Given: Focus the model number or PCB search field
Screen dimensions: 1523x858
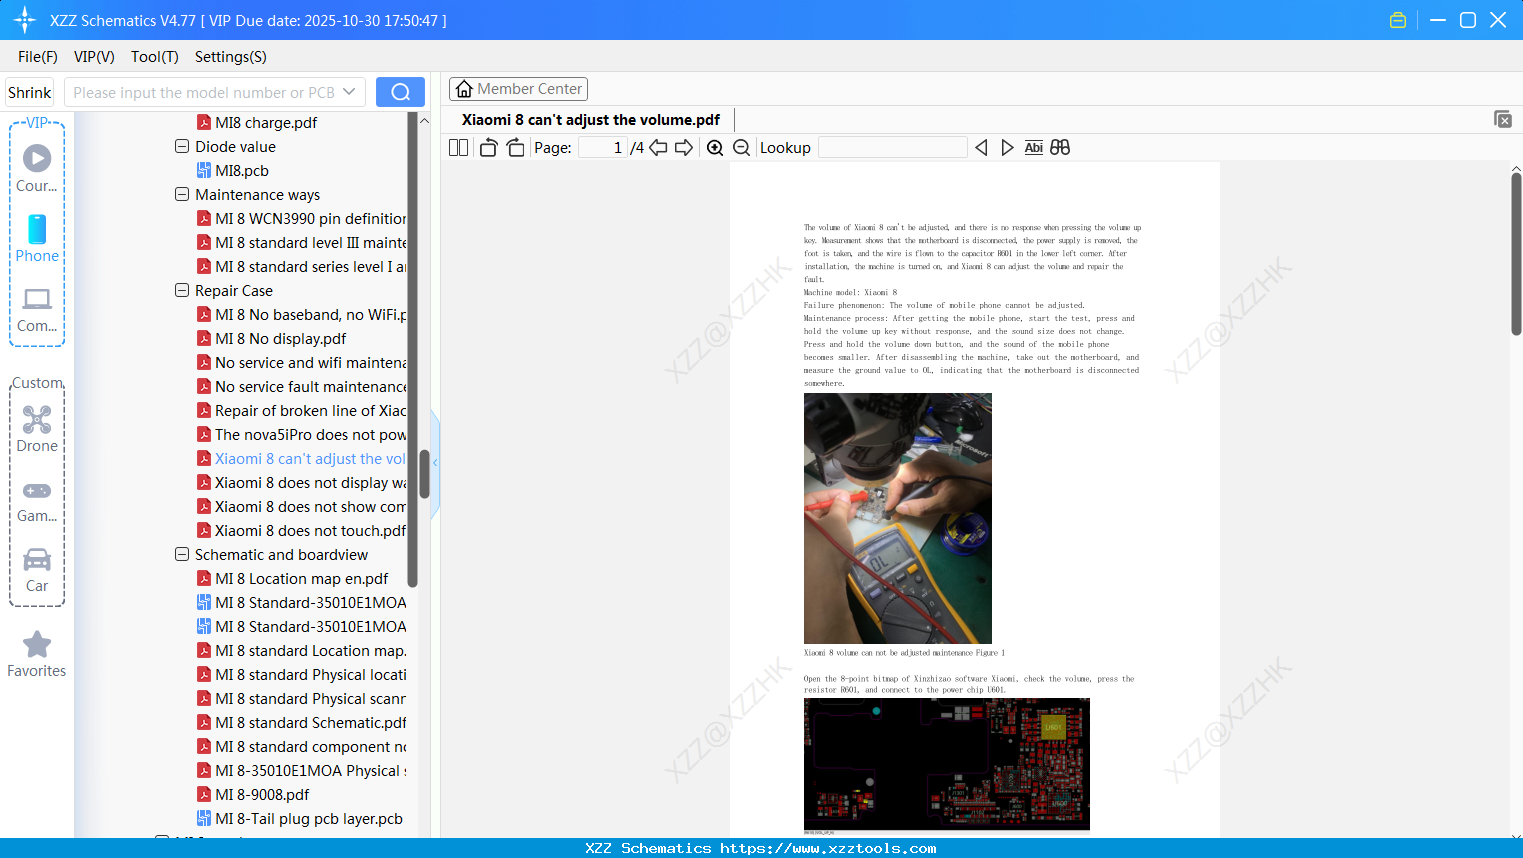Looking at the screenshot, I should (x=204, y=92).
